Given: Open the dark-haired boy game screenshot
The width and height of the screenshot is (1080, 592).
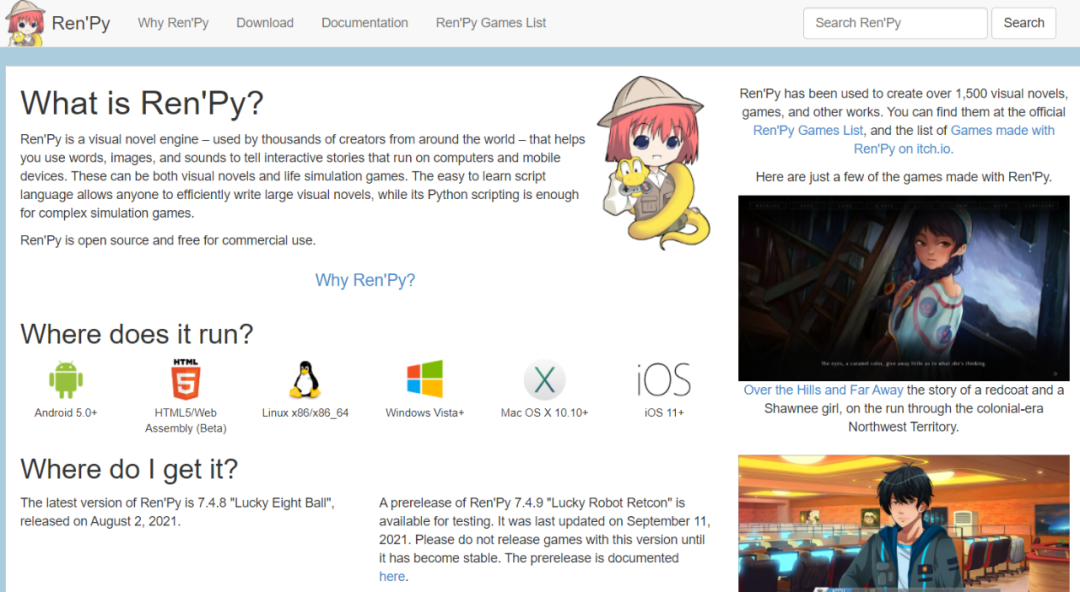Looking at the screenshot, I should pos(904,523).
